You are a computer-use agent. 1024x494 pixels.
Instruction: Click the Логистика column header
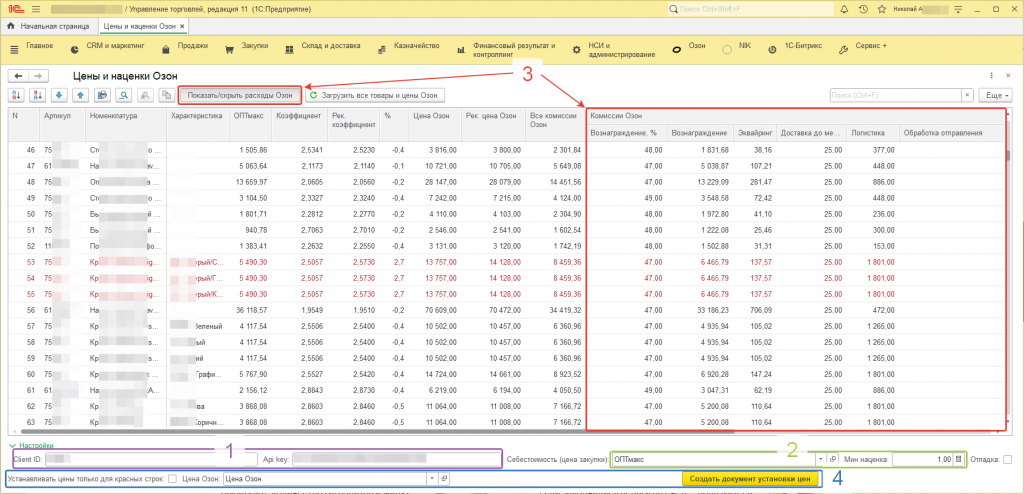pyautogui.click(x=872, y=133)
